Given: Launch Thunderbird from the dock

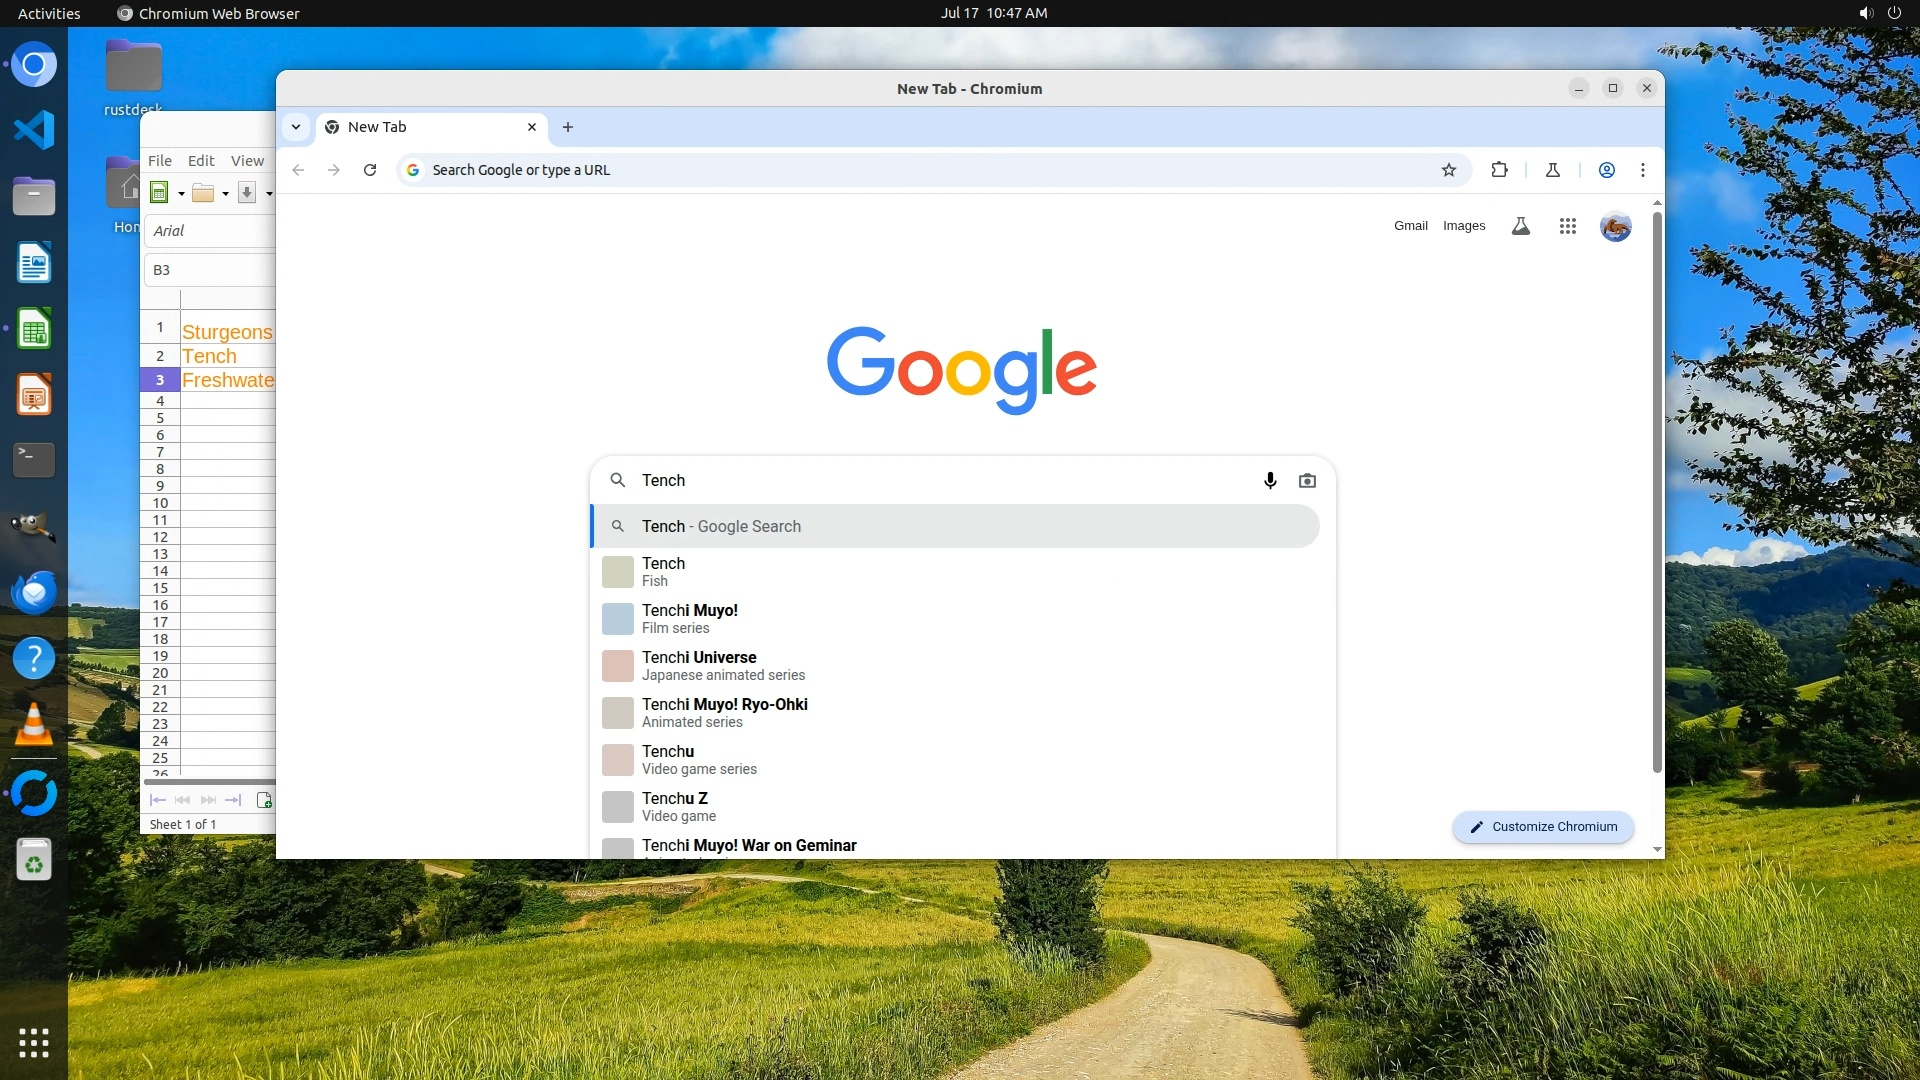Looking at the screenshot, I should pyautogui.click(x=34, y=592).
